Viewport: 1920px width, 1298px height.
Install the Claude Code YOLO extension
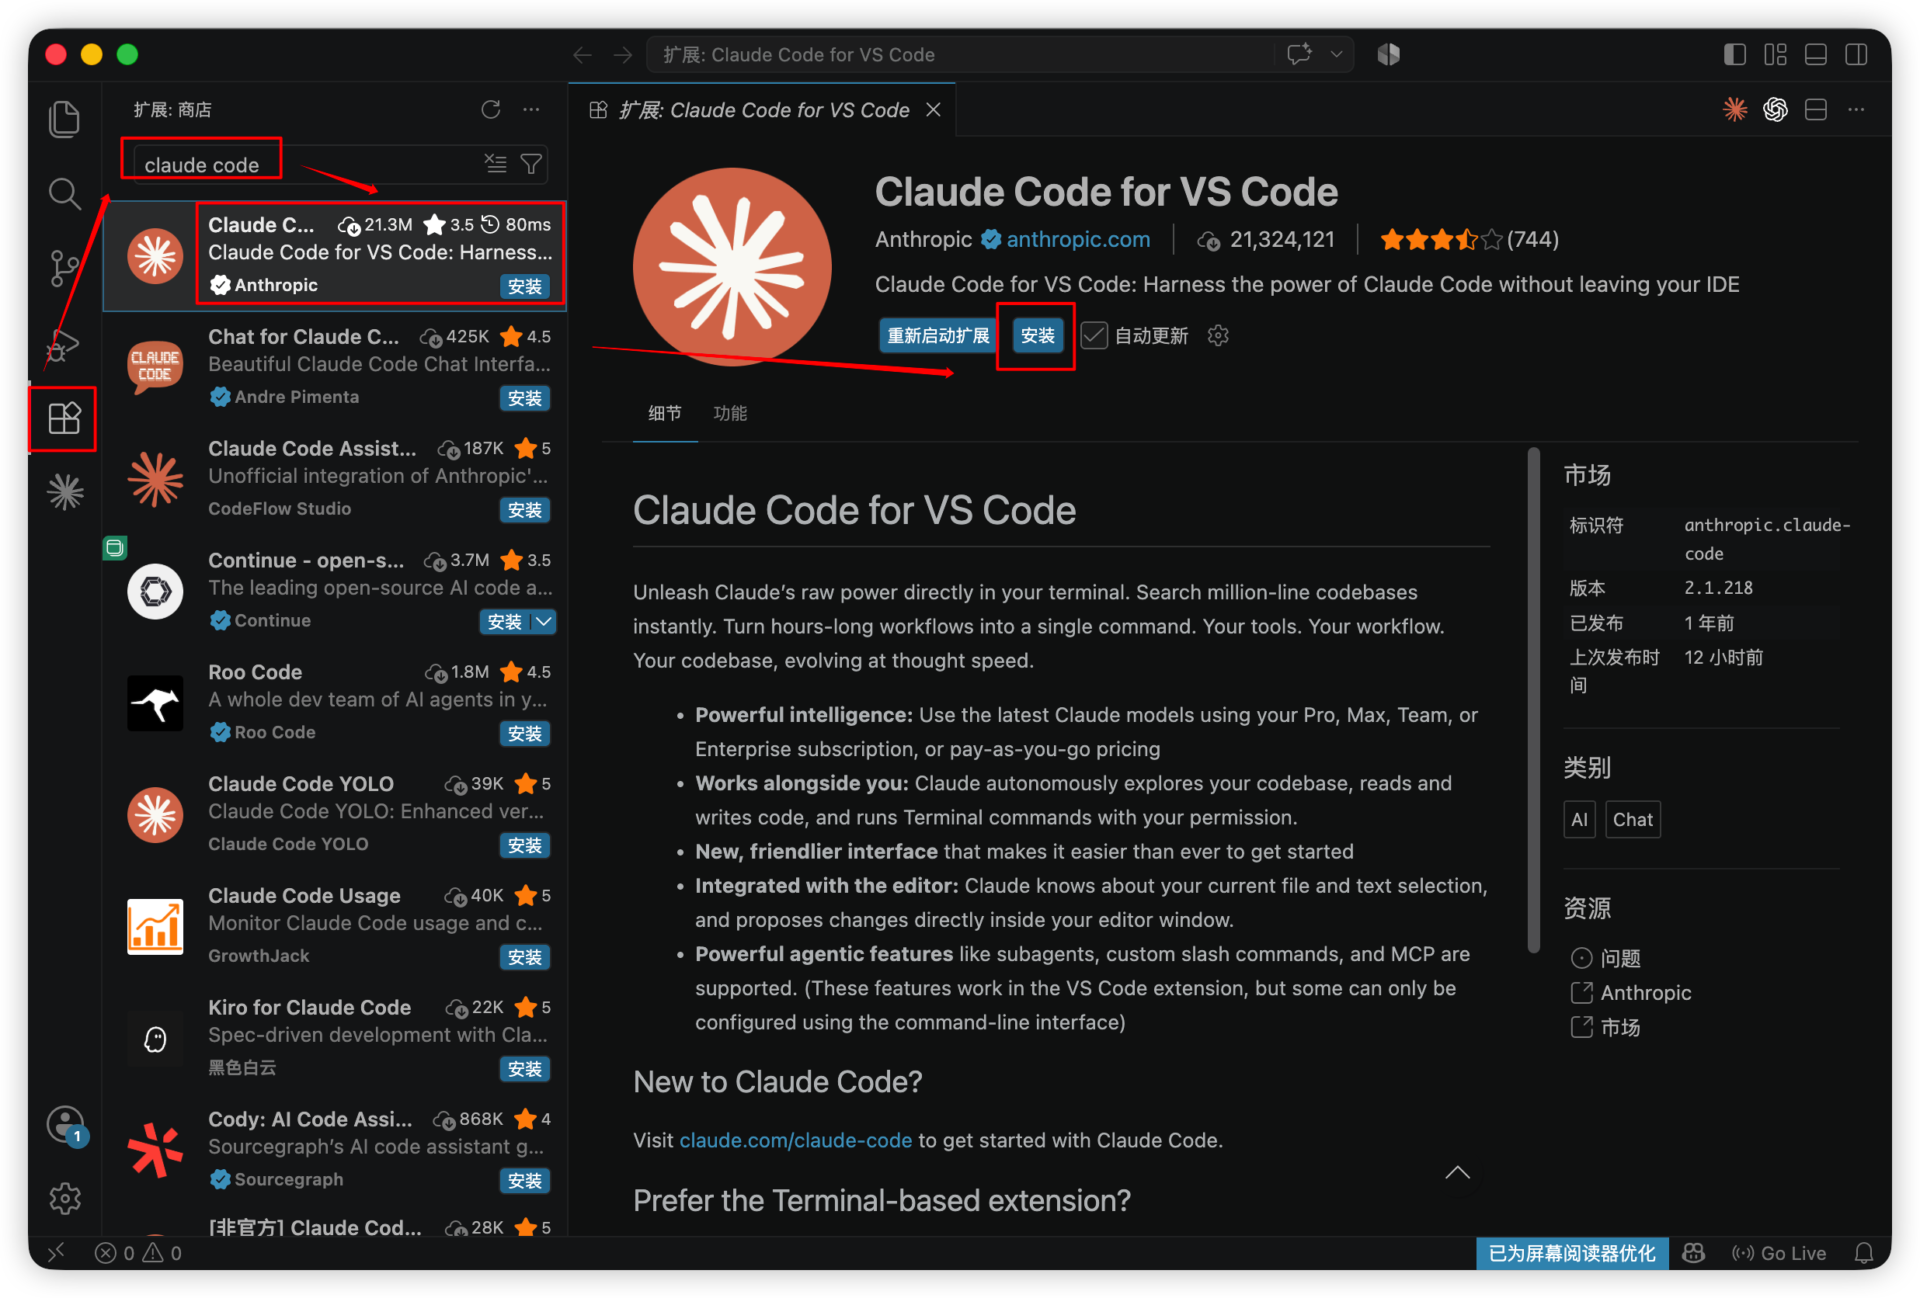525,846
